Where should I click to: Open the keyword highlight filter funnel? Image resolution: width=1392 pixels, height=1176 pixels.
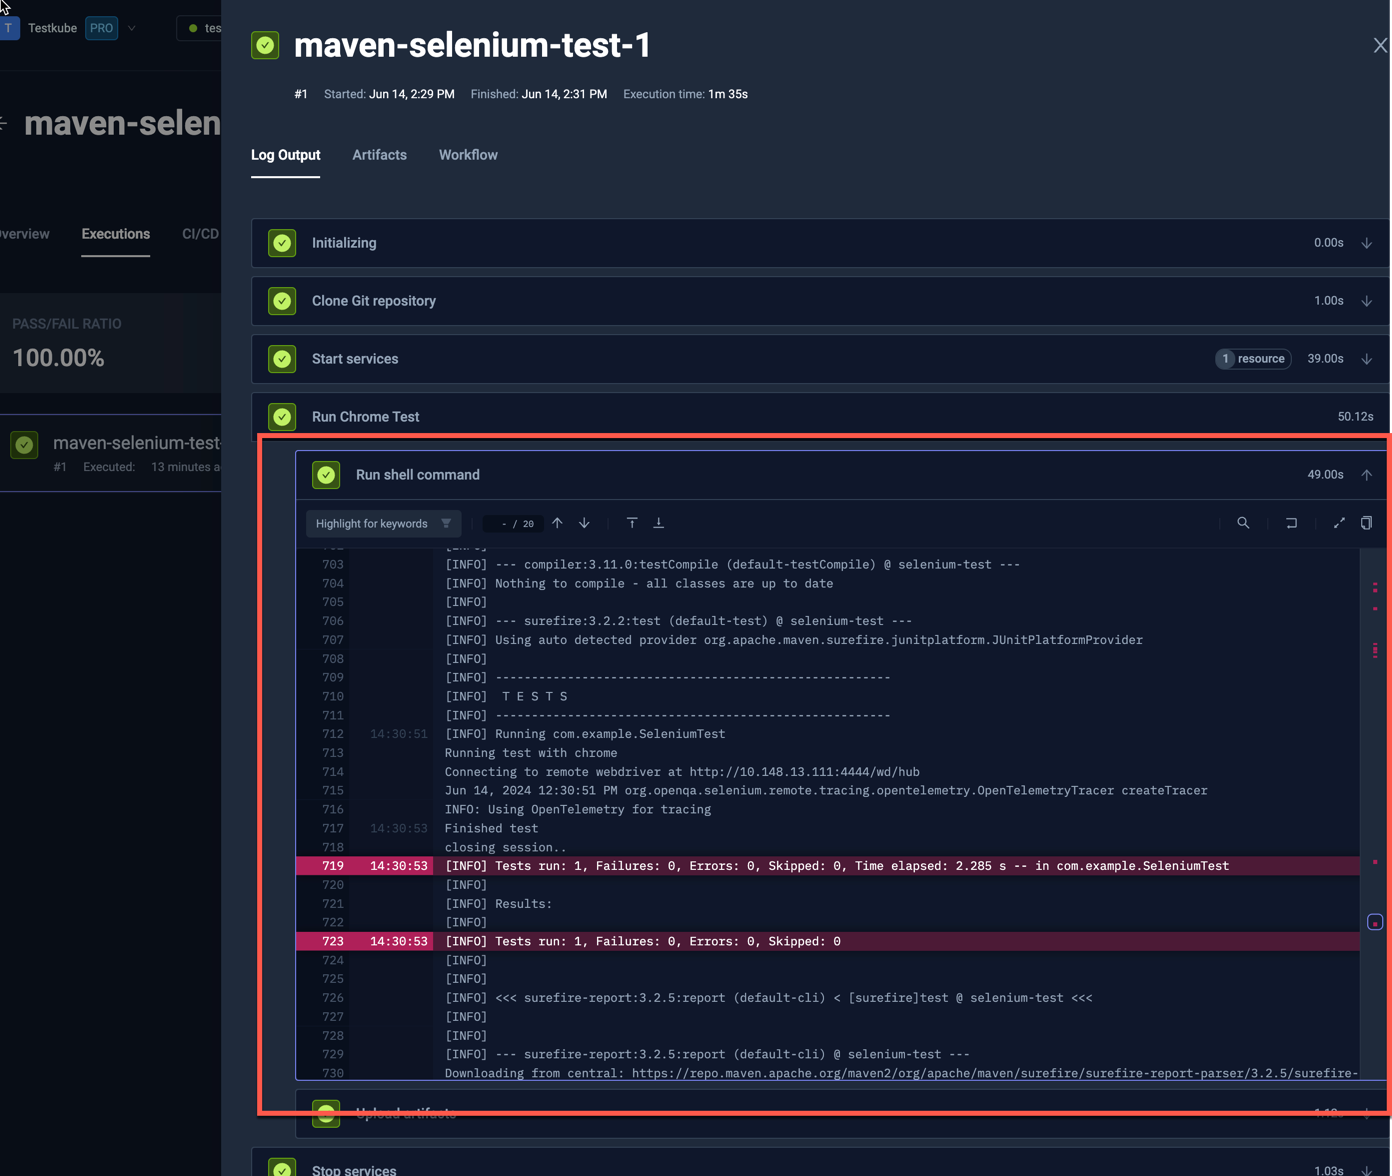[446, 523]
